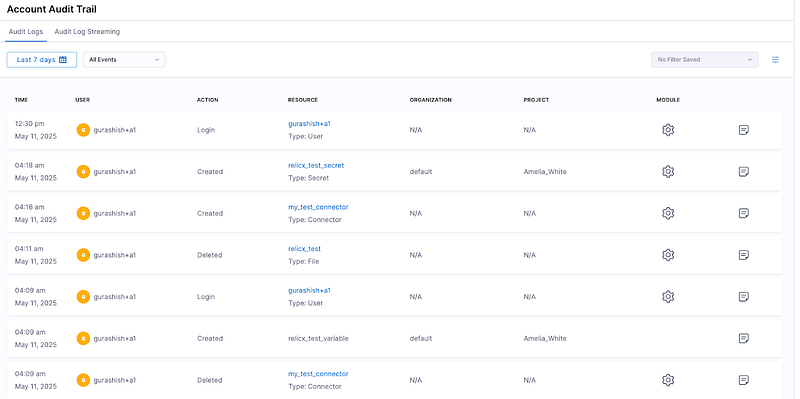The width and height of the screenshot is (800, 399).
Task: Click gear module icon in 04:09 am Deleted connector row
Action: (668, 380)
